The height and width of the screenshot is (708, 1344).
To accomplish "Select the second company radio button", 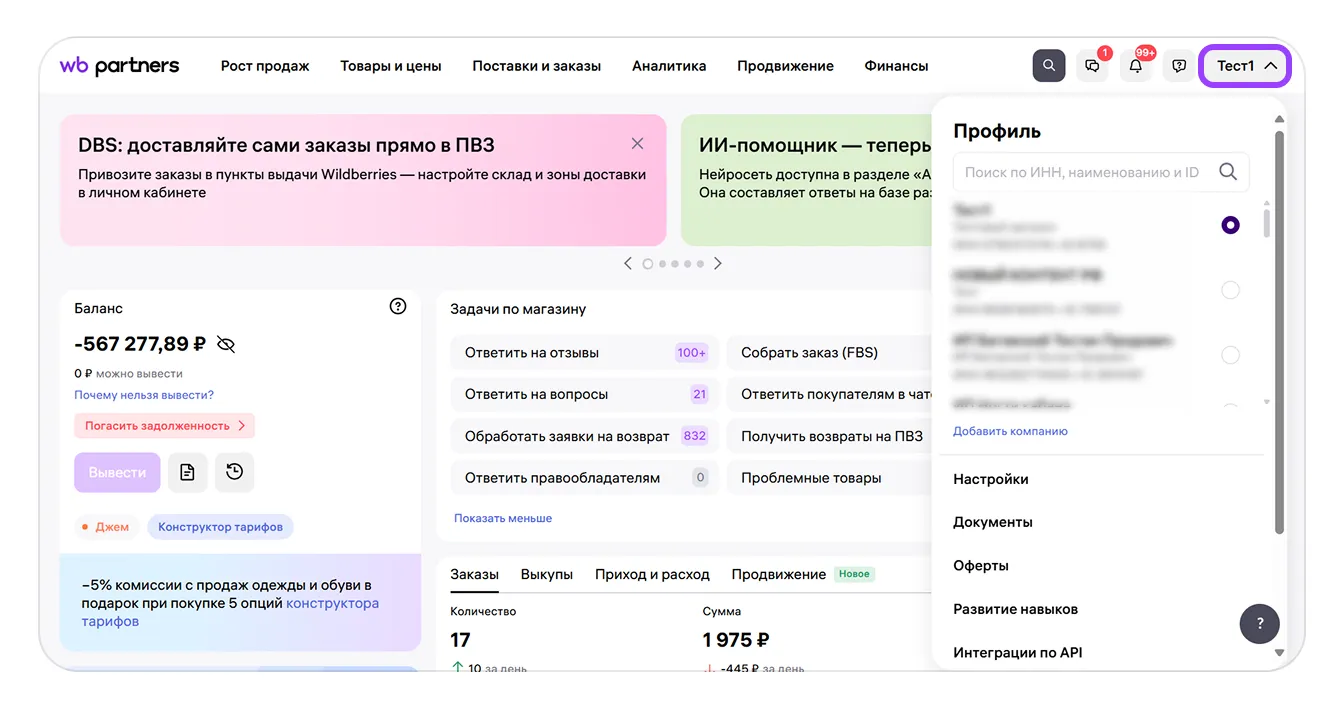I will click(1230, 290).
